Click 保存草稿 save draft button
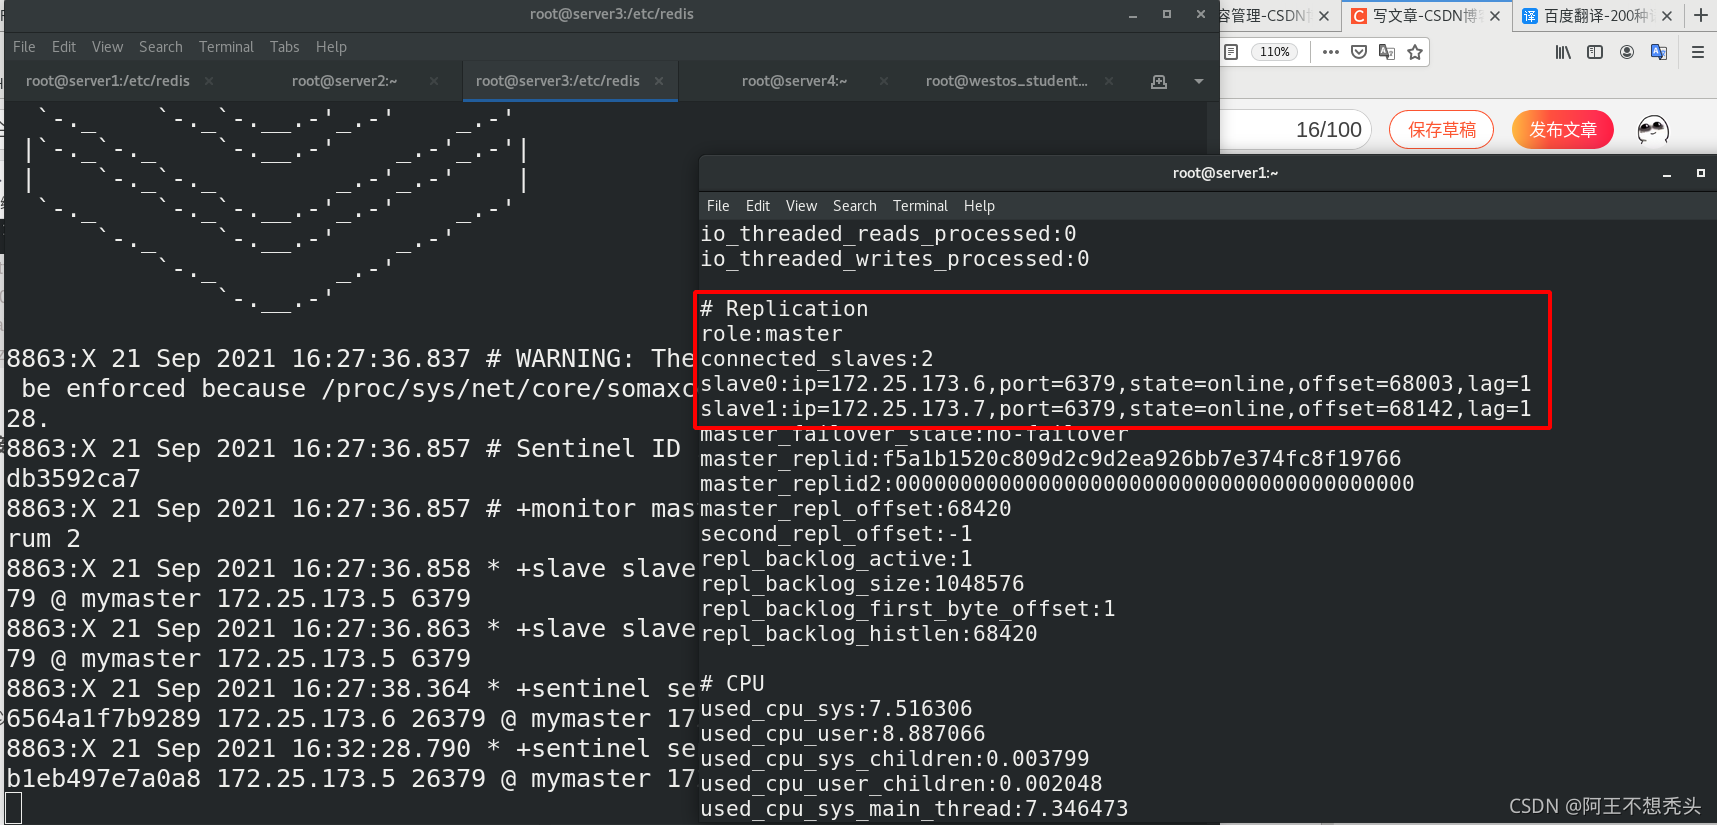Image resolution: width=1717 pixels, height=825 pixels. pyautogui.click(x=1441, y=129)
